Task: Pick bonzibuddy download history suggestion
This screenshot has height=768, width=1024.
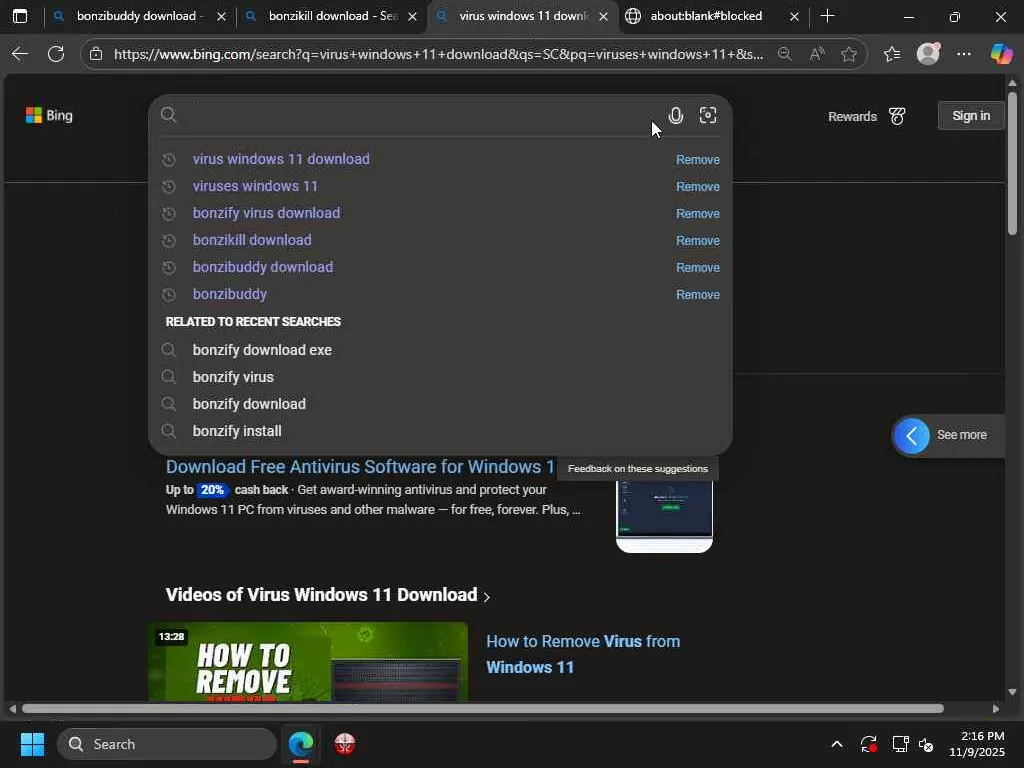Action: (263, 267)
